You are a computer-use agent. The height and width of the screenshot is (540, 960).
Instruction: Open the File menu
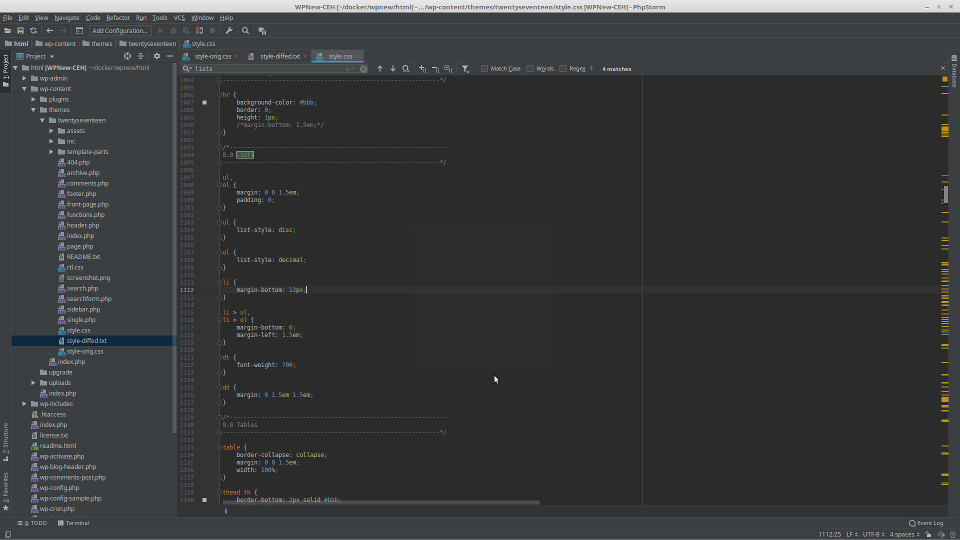[7, 18]
